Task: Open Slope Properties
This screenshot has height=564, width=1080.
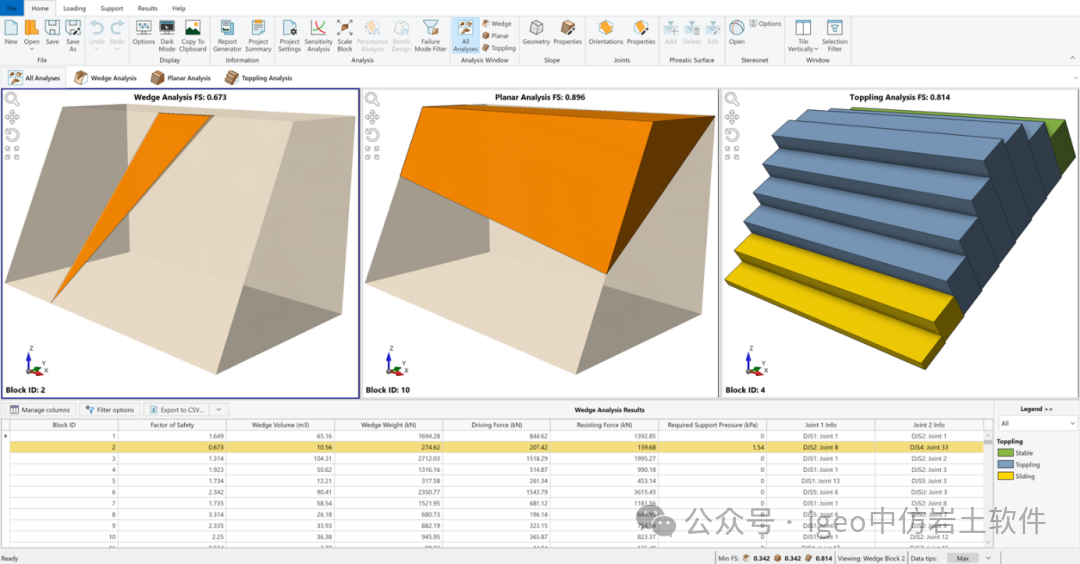Action: point(568,33)
